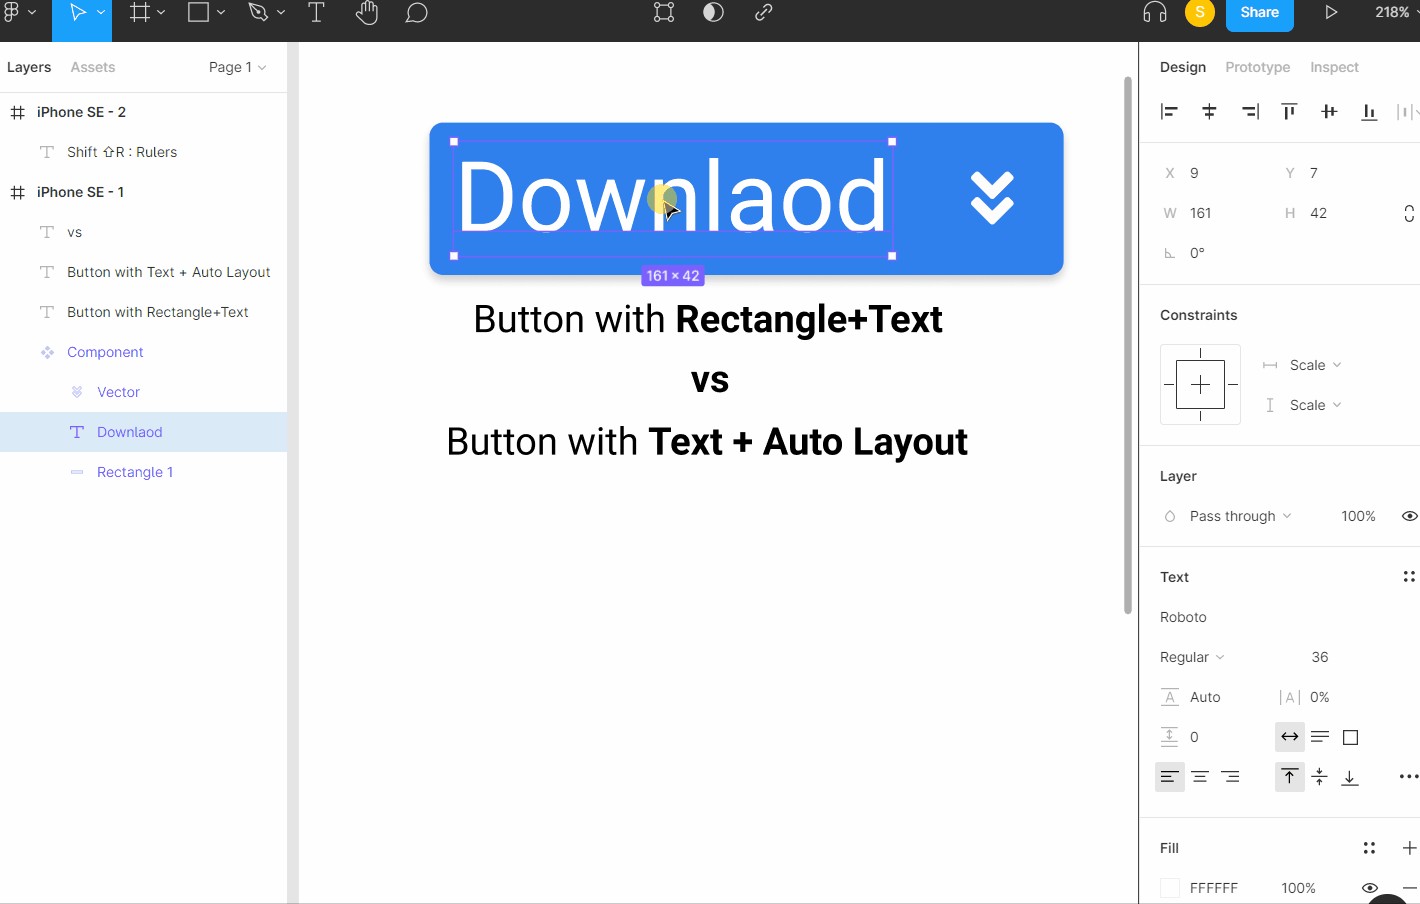
Task: Select the Text tool in toolbar
Action: coord(316,12)
